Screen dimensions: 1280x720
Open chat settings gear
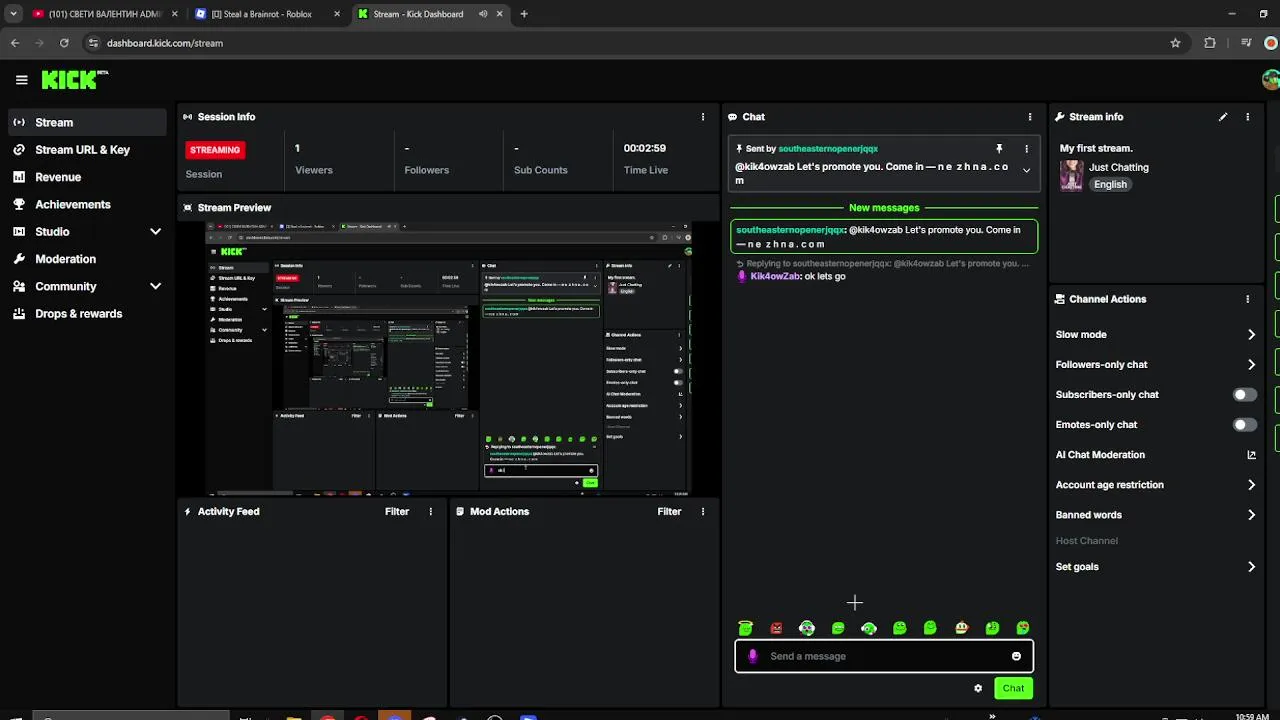pyautogui.click(x=978, y=688)
